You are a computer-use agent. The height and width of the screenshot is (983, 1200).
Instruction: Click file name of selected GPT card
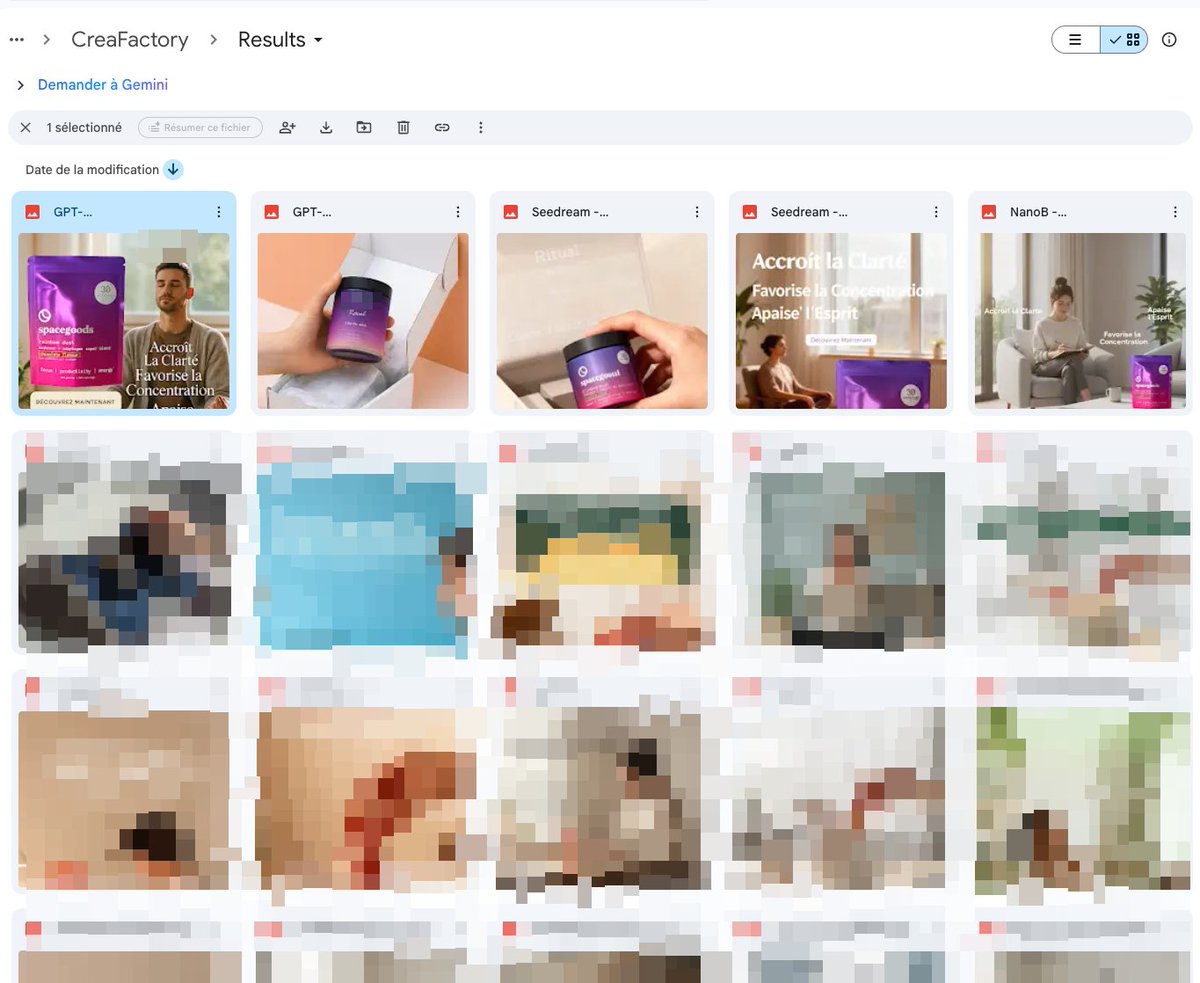point(73,212)
